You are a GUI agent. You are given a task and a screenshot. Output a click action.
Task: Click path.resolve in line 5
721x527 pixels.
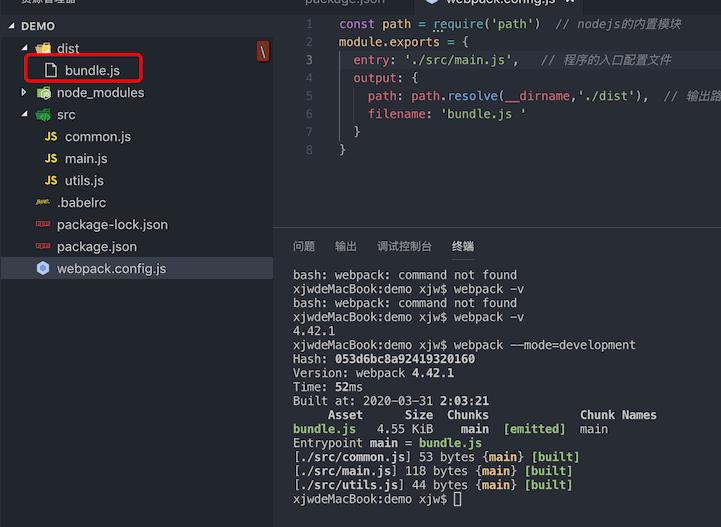coord(454,96)
